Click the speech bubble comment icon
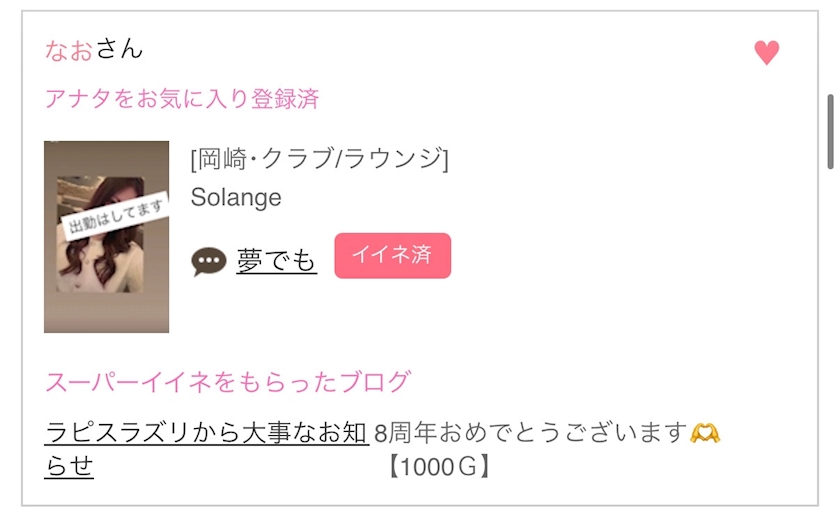The width and height of the screenshot is (840, 522). (209, 261)
